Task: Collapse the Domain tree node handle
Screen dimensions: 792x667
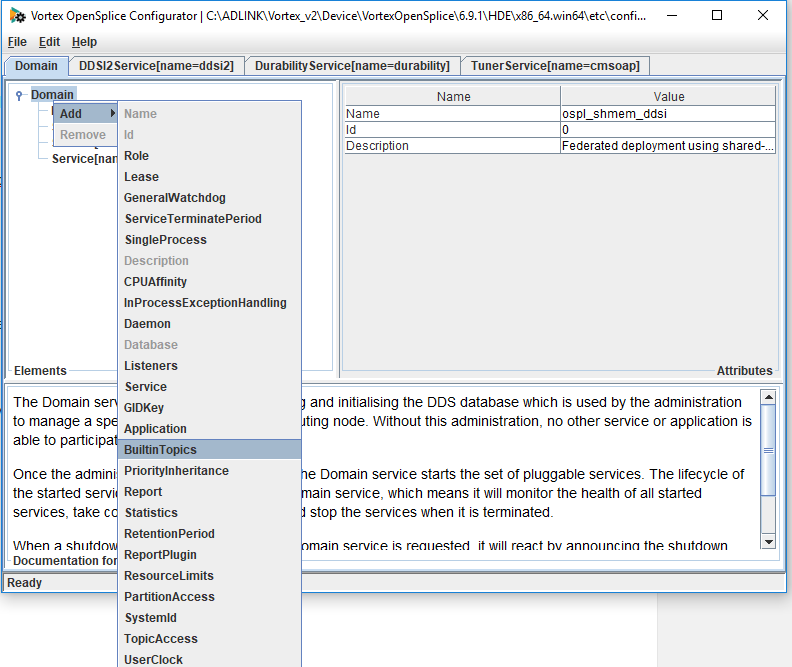Action: pyautogui.click(x=19, y=95)
